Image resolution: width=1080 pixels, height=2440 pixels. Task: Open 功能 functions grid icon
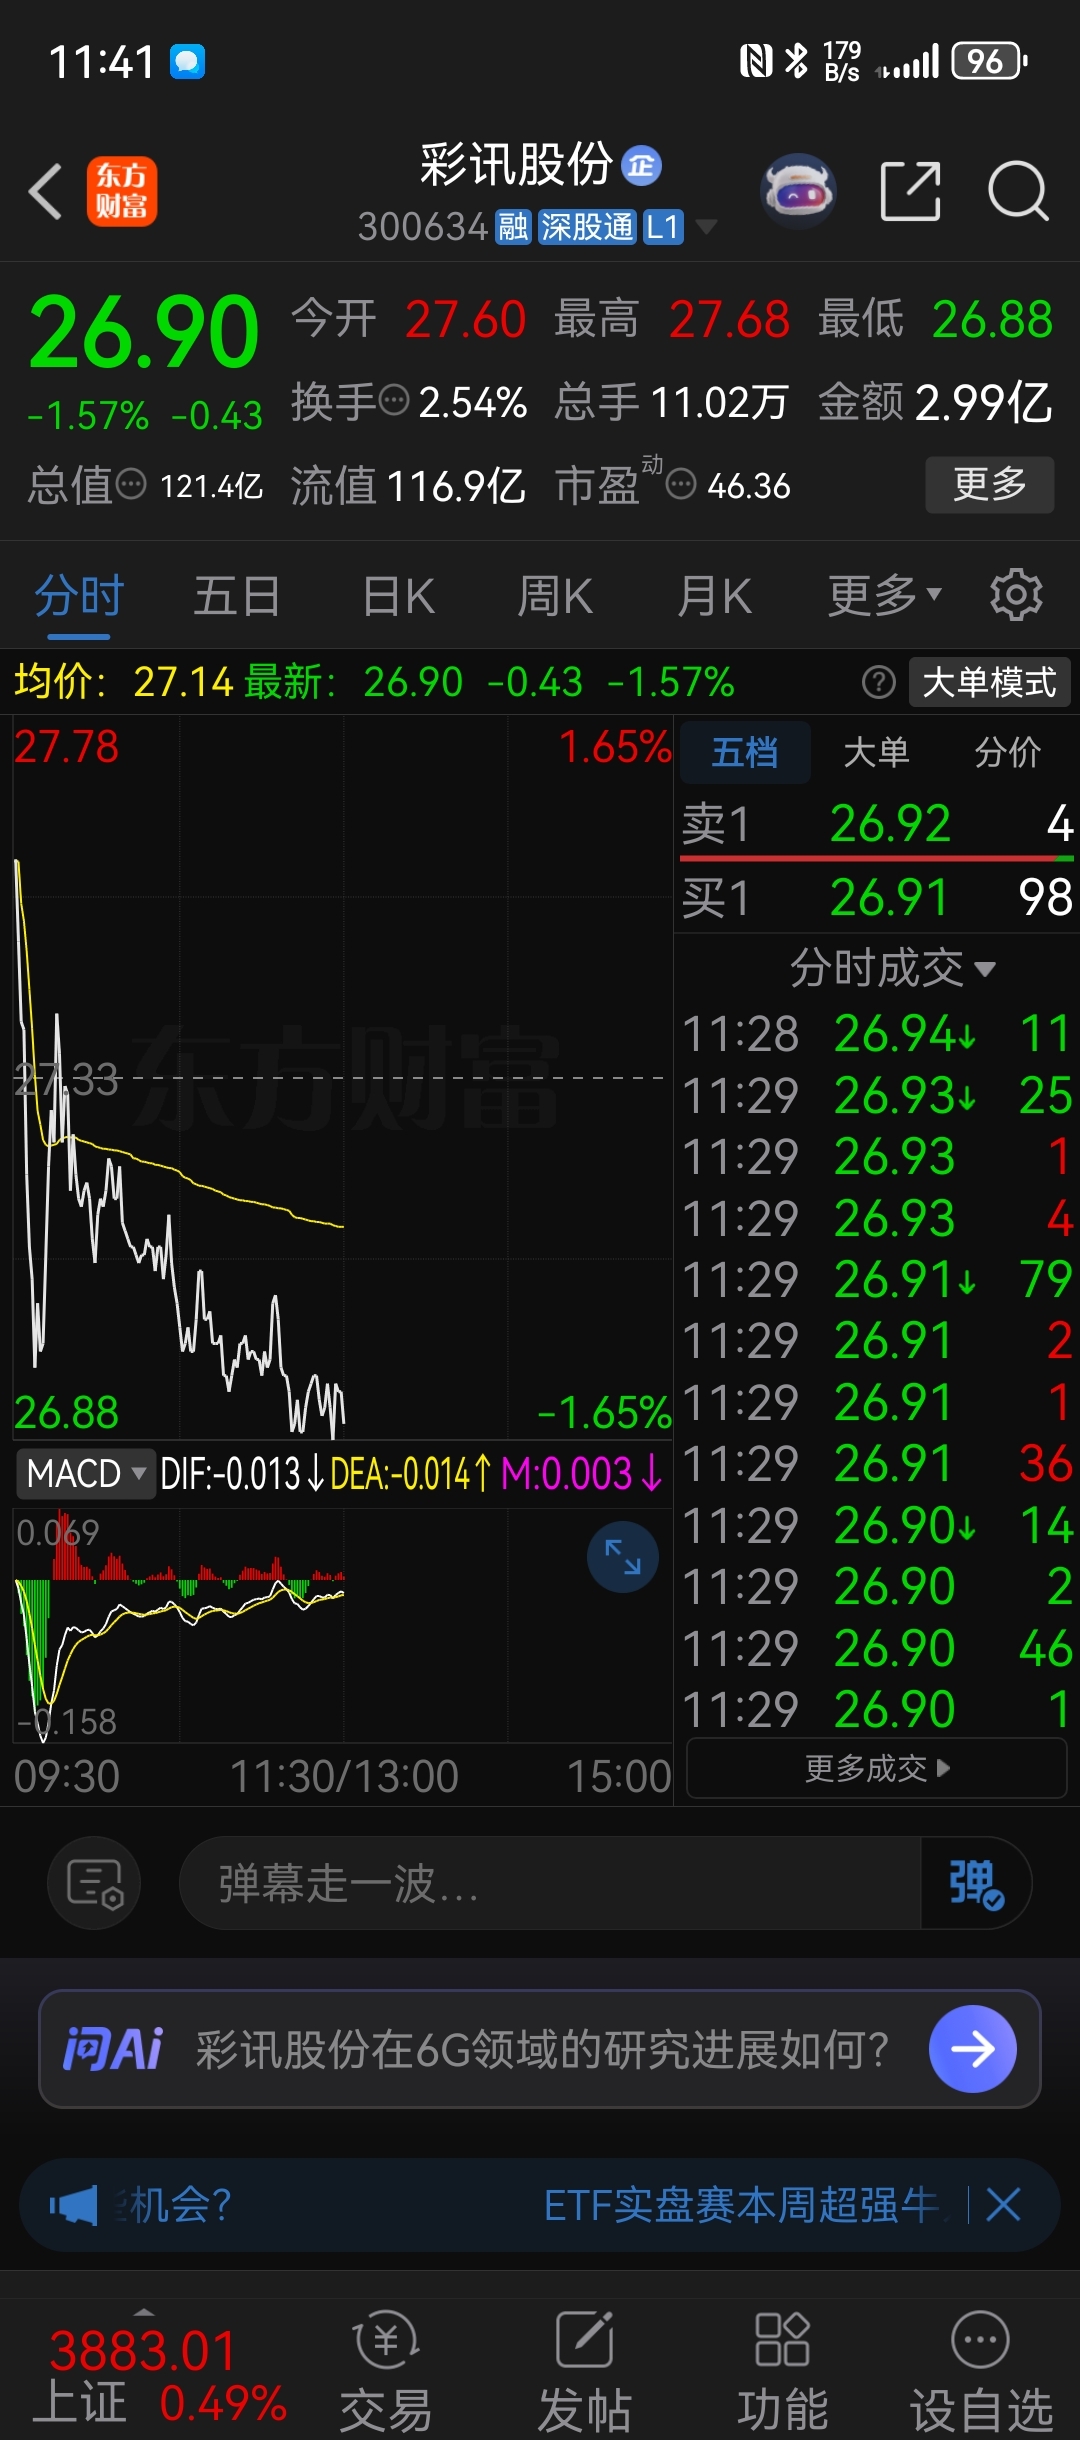pos(782,2371)
